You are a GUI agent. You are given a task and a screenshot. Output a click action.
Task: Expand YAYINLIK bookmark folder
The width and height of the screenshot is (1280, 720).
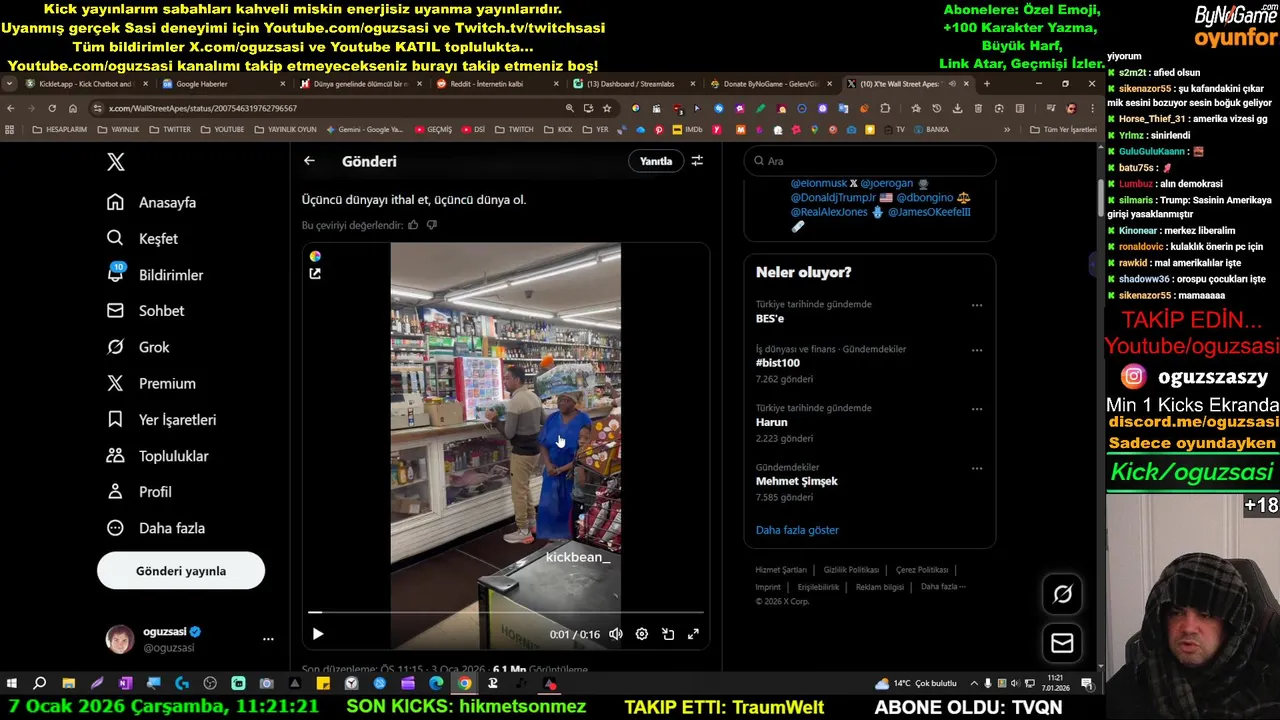118,129
